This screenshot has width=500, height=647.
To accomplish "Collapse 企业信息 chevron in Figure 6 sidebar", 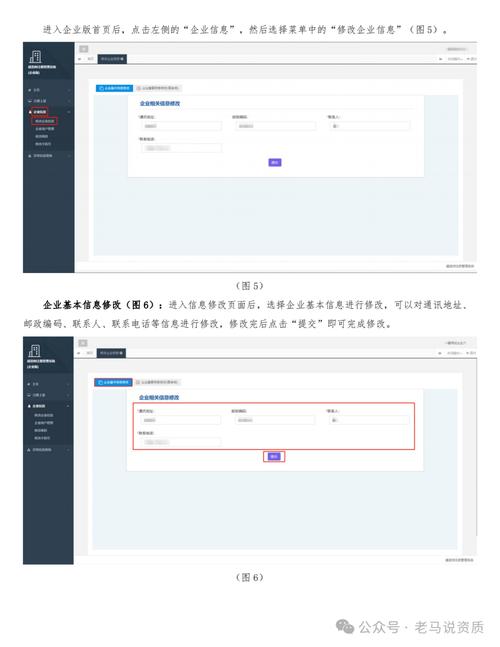I will (x=68, y=406).
